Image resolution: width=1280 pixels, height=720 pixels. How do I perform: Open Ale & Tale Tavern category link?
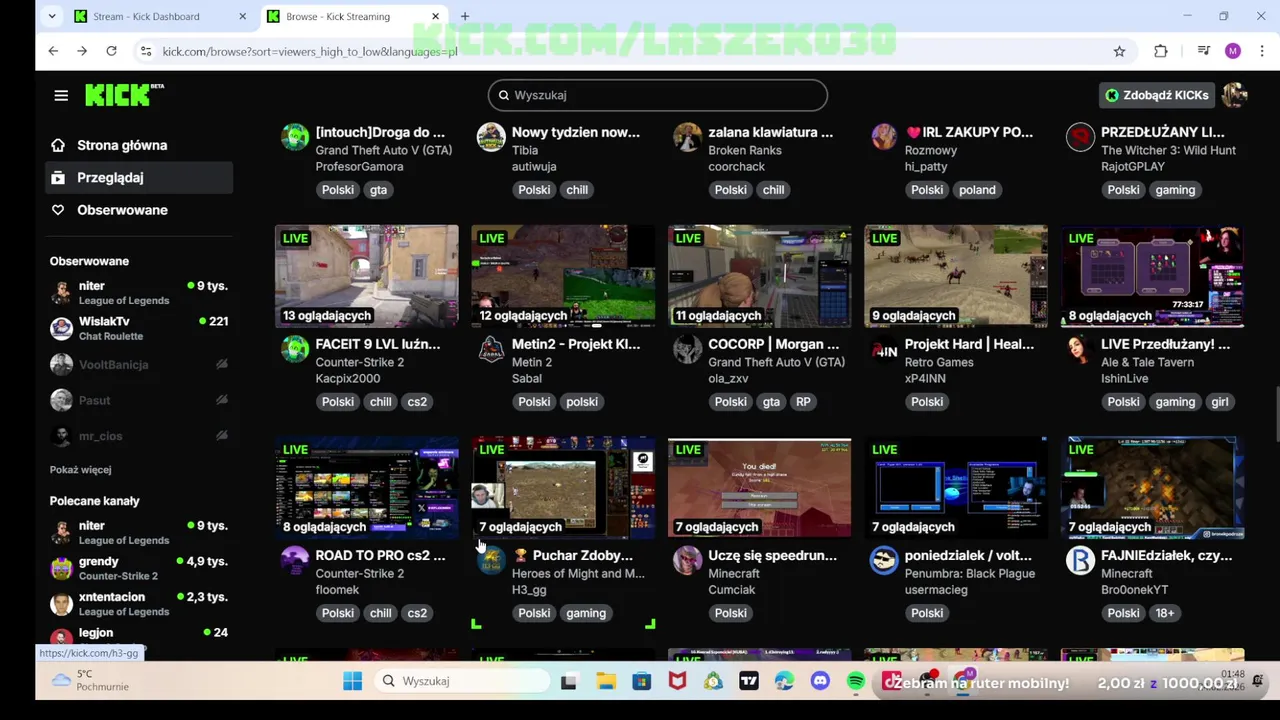1147,362
